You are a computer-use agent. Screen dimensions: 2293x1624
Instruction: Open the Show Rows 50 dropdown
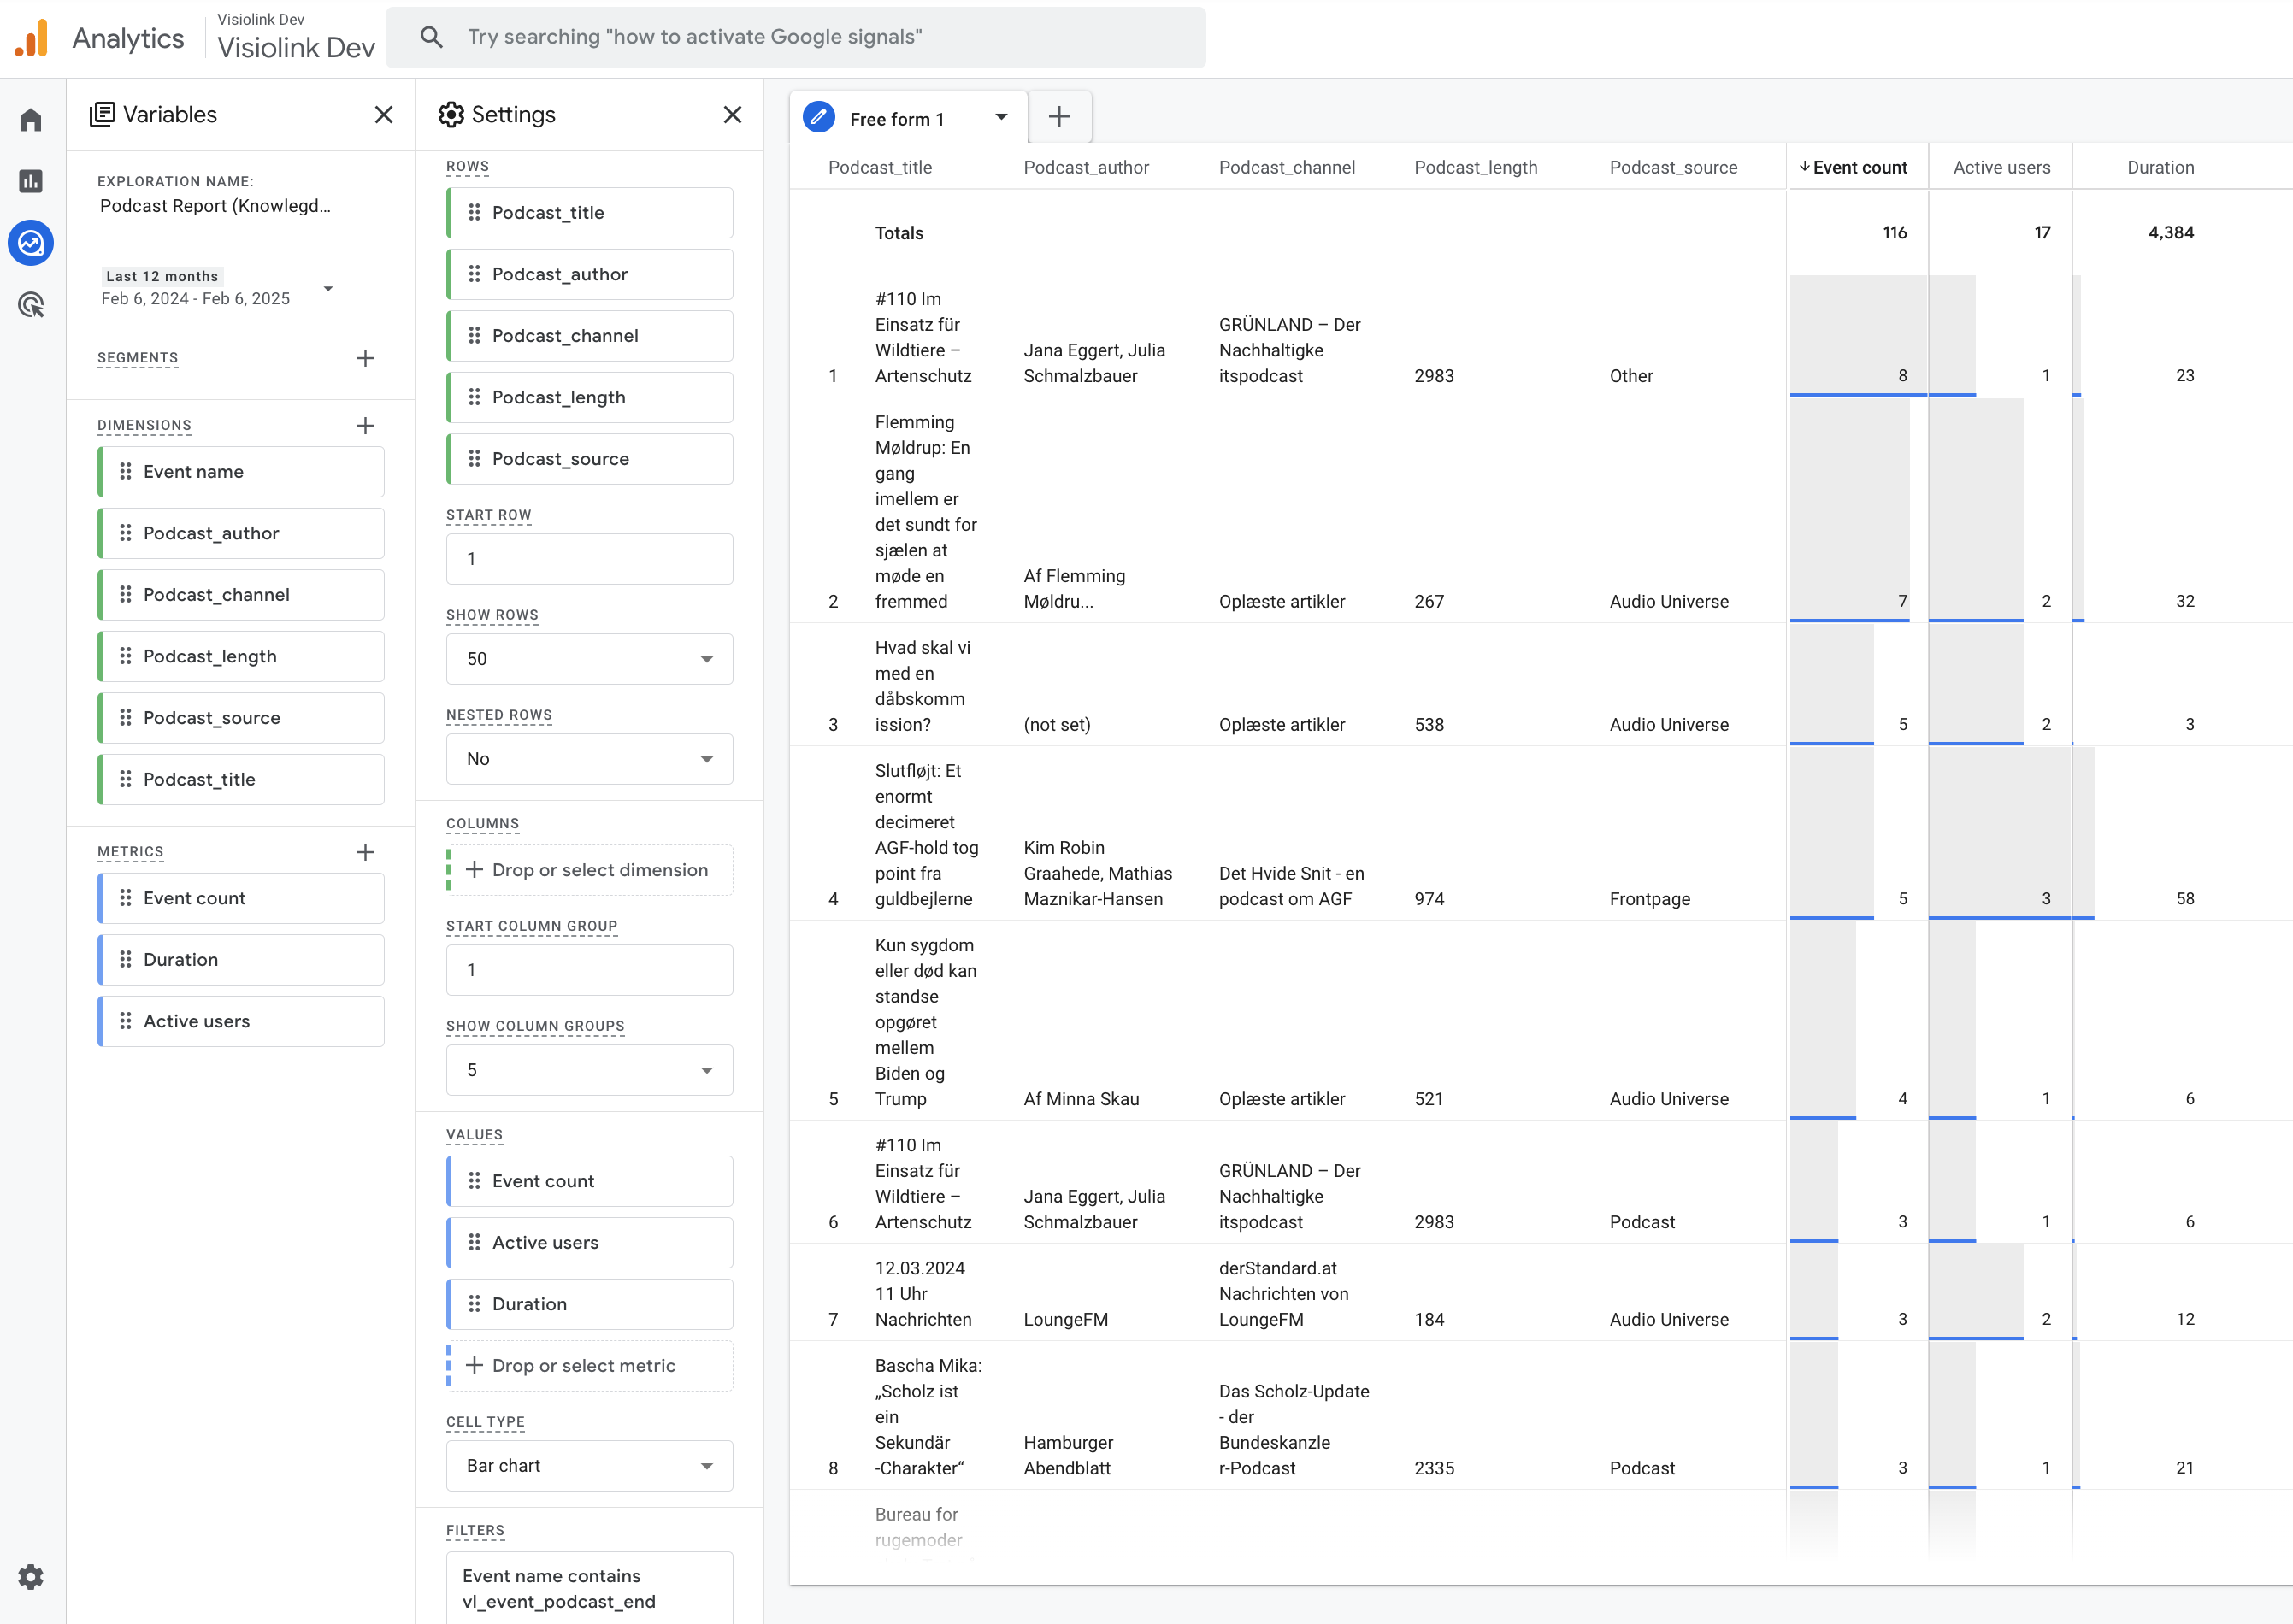coord(589,659)
